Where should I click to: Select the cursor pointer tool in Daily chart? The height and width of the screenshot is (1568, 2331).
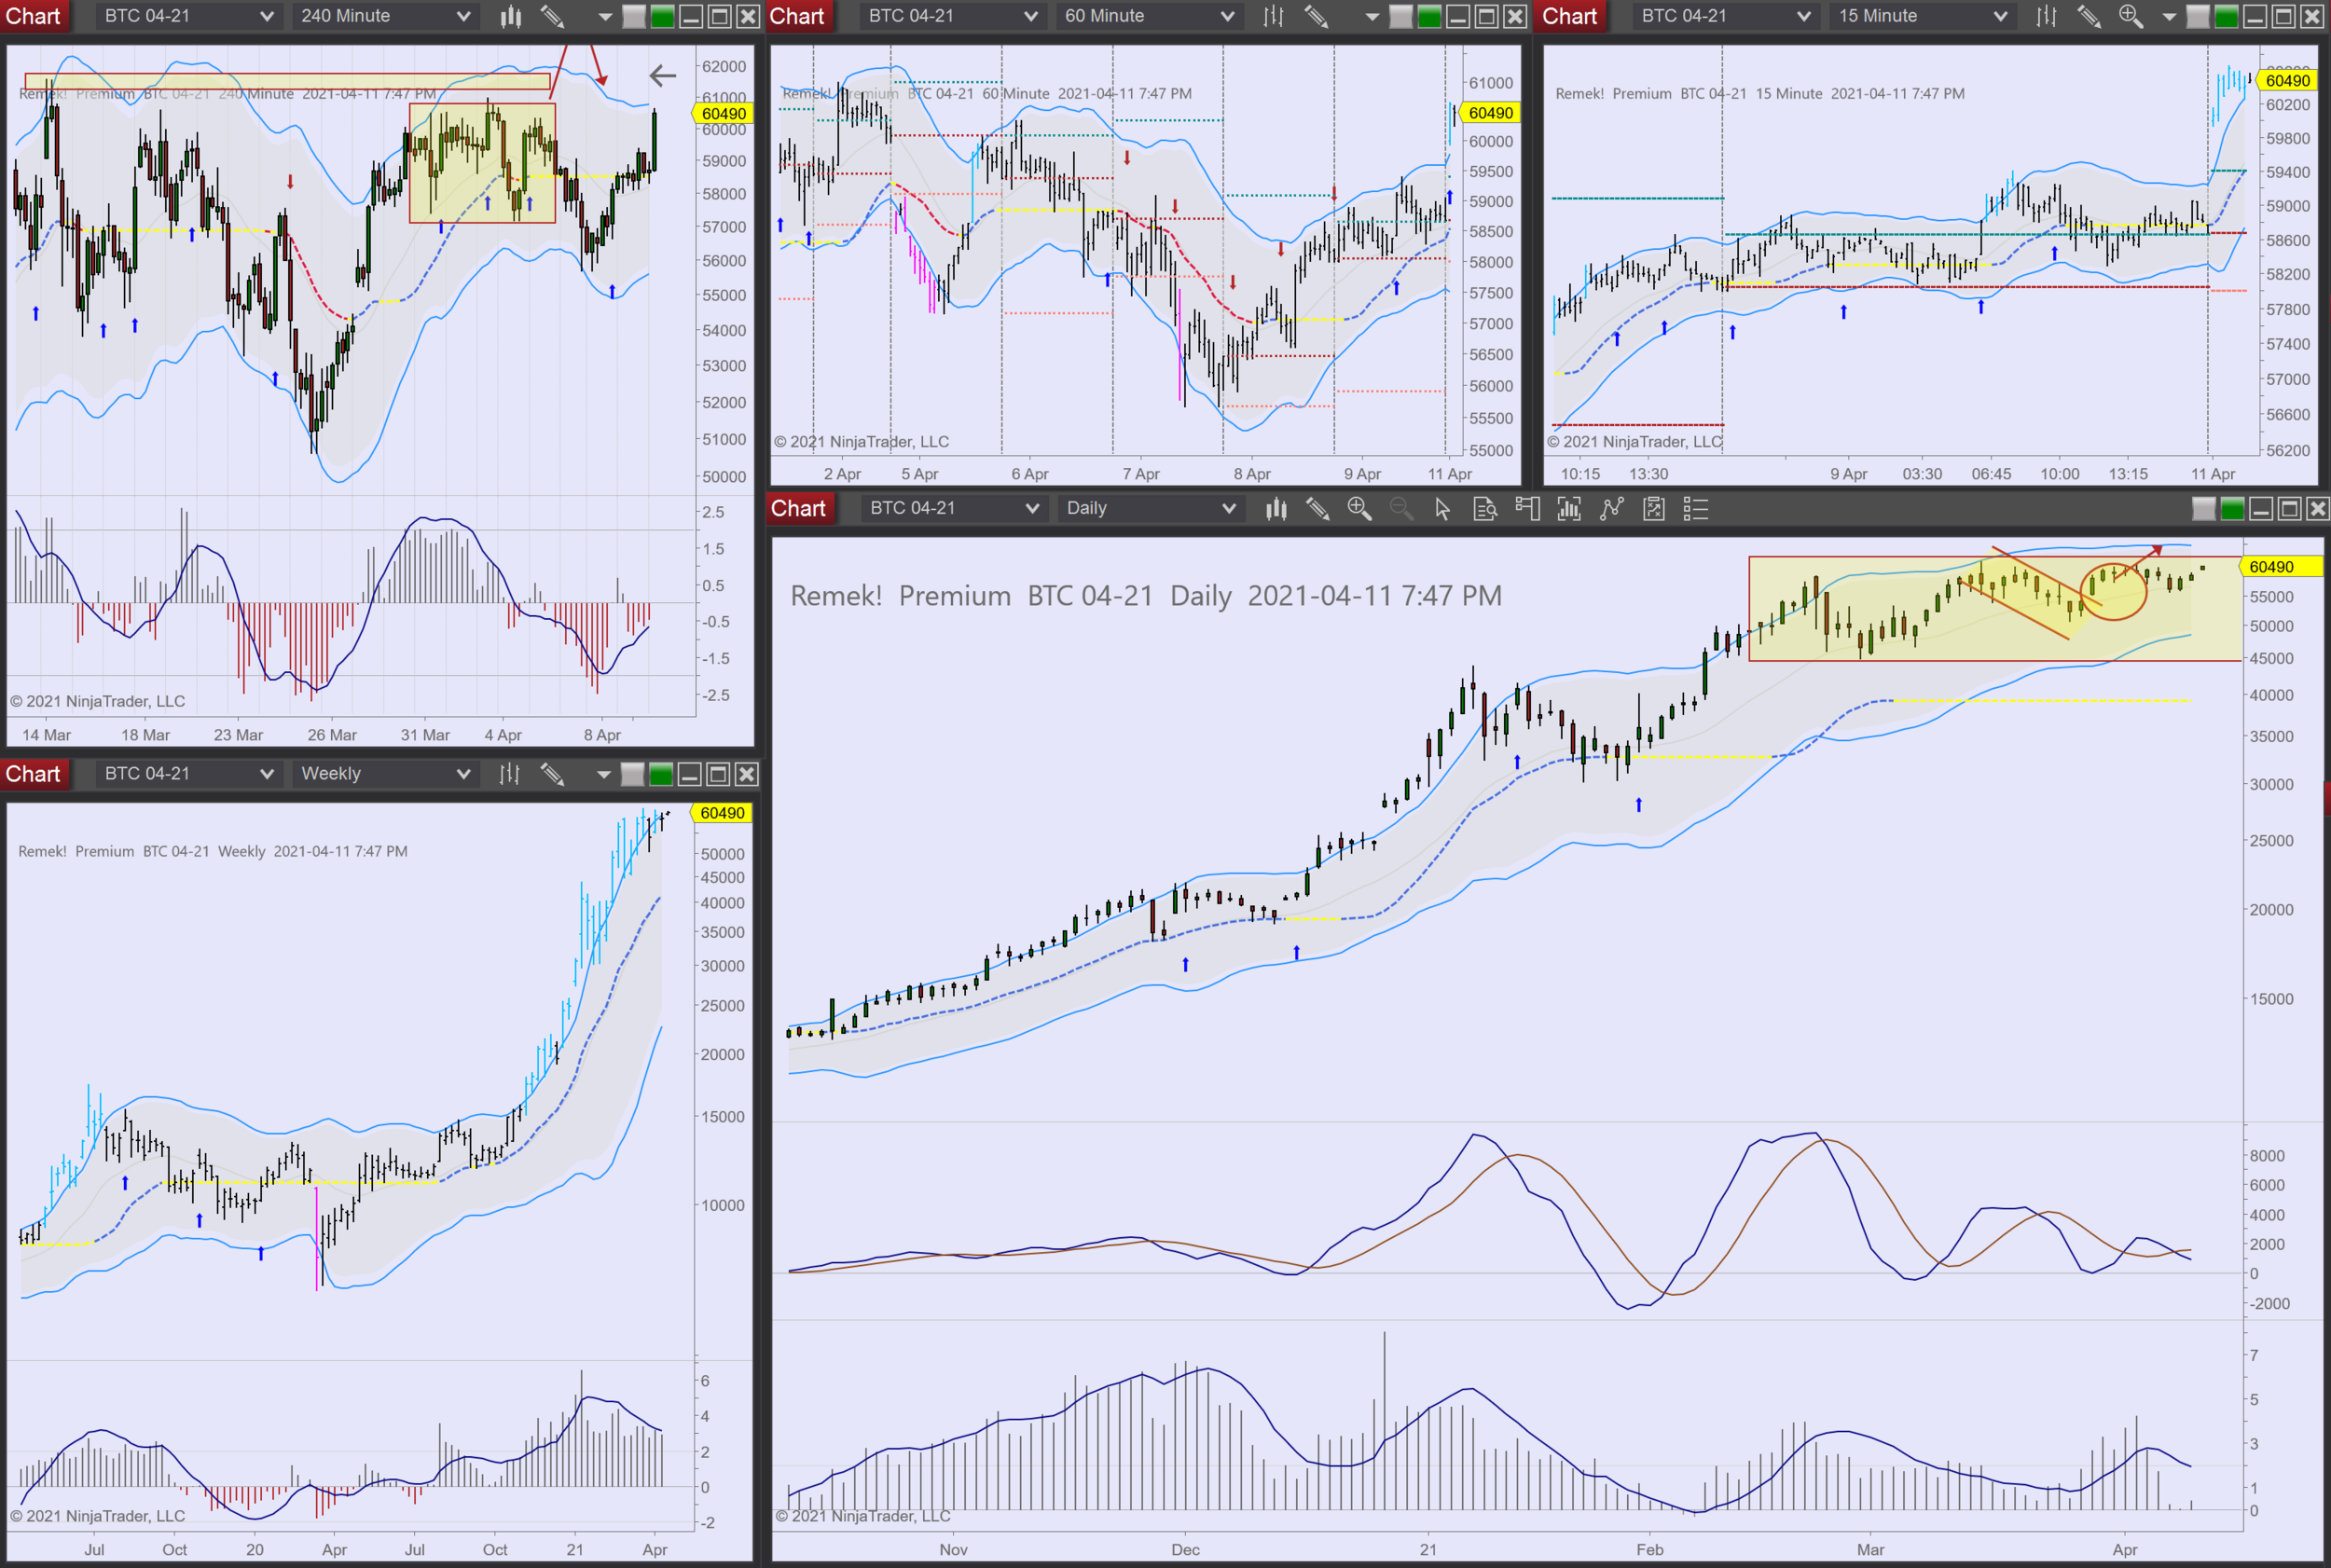[1442, 509]
